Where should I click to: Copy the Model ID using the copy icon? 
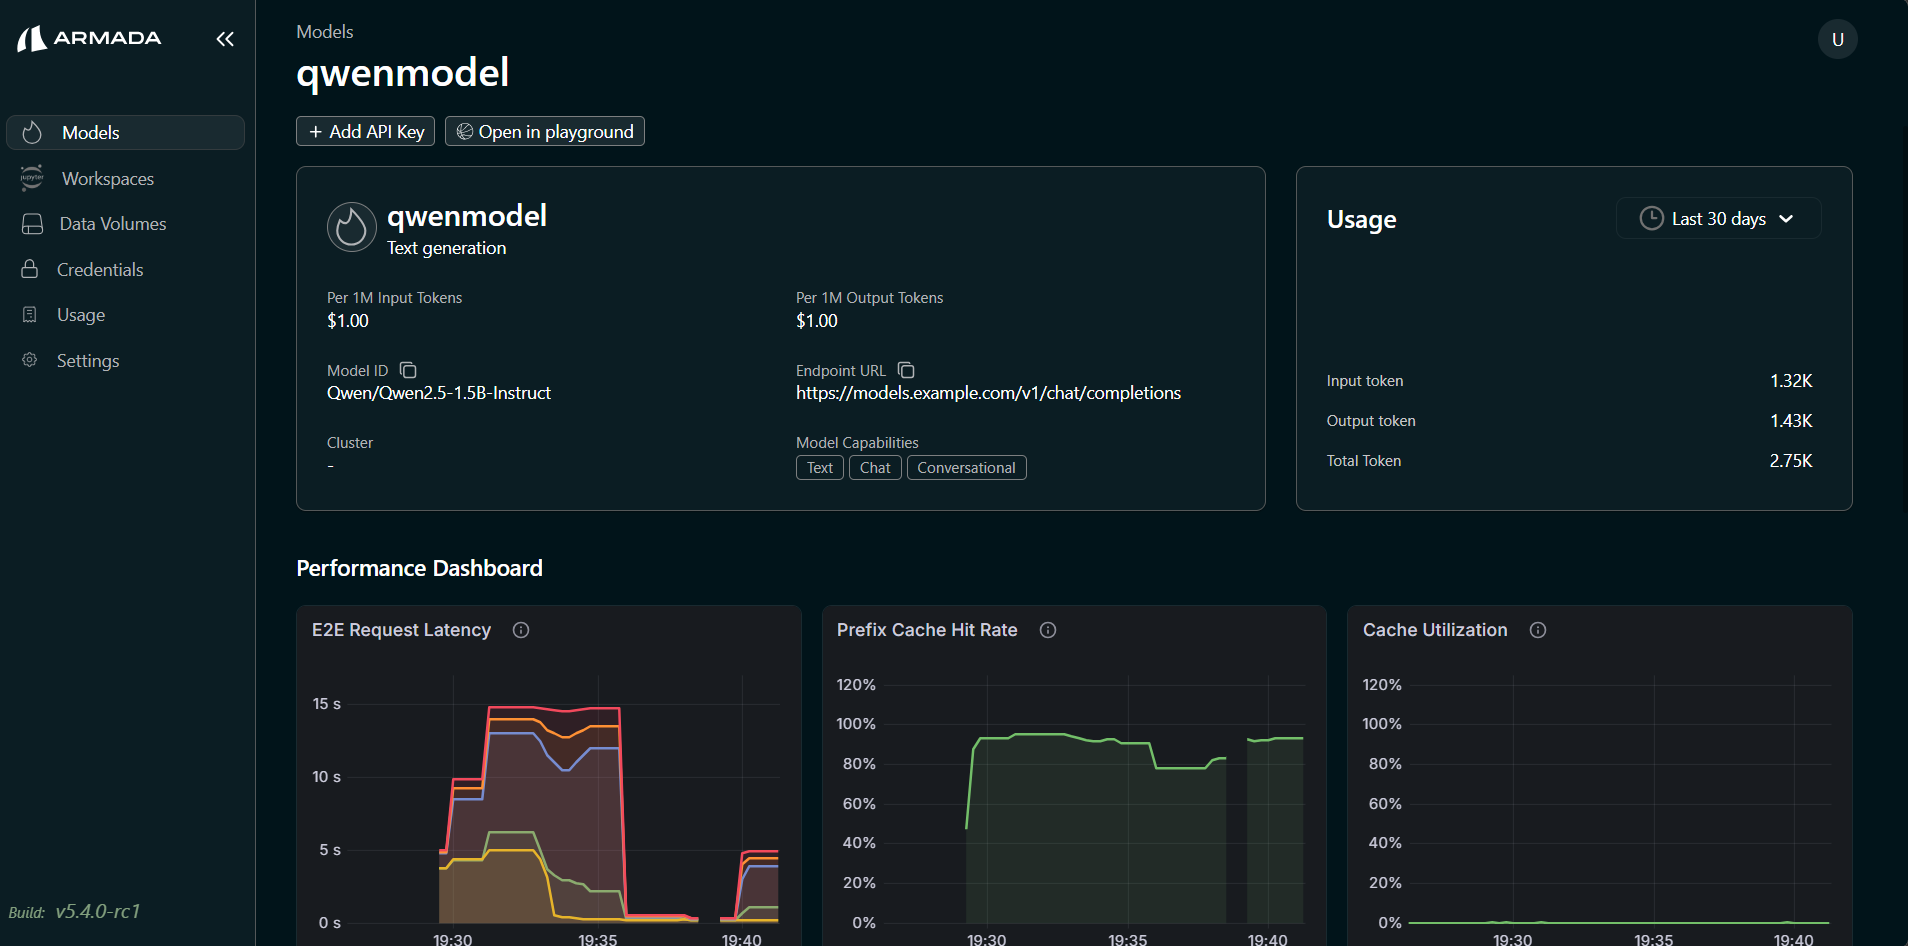click(x=408, y=370)
